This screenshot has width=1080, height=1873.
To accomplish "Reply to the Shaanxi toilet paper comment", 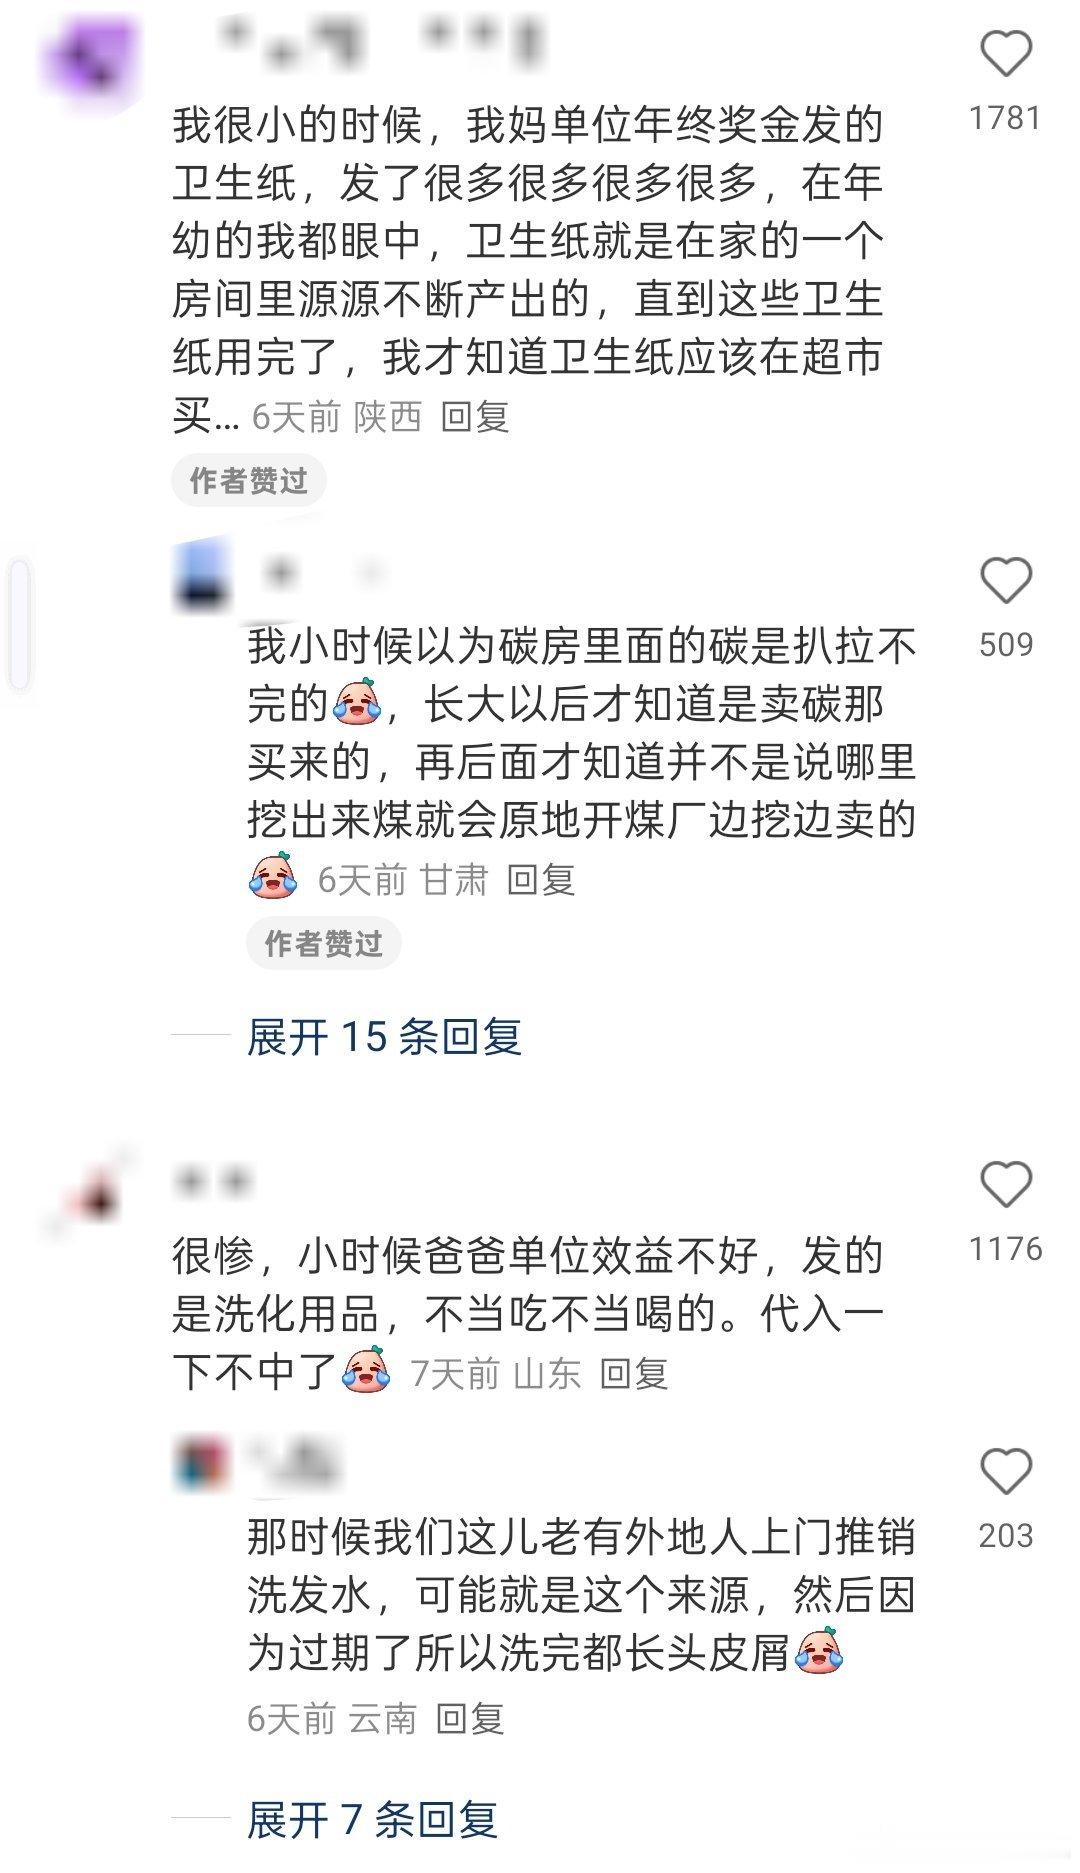I will click(475, 416).
